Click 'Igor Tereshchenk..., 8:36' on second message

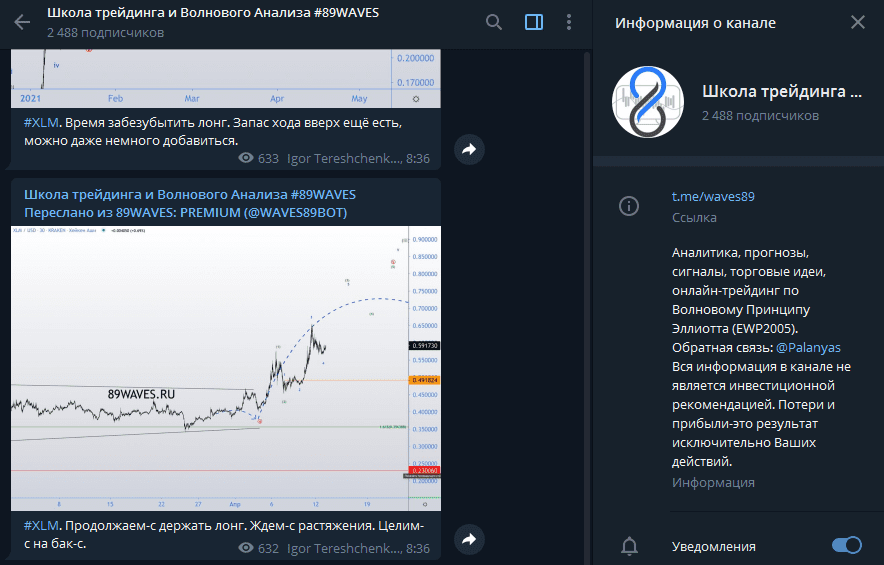pyautogui.click(x=358, y=548)
